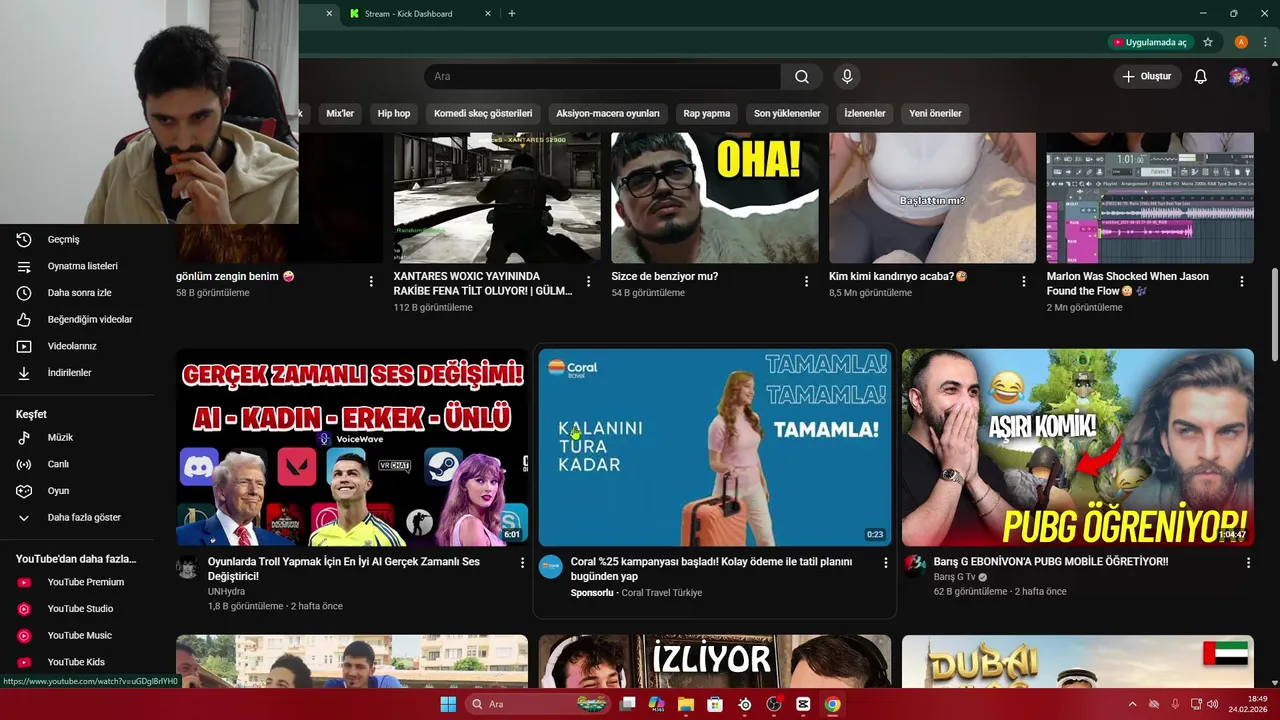Open options for Kim kimi kandırıyo

tap(1024, 282)
